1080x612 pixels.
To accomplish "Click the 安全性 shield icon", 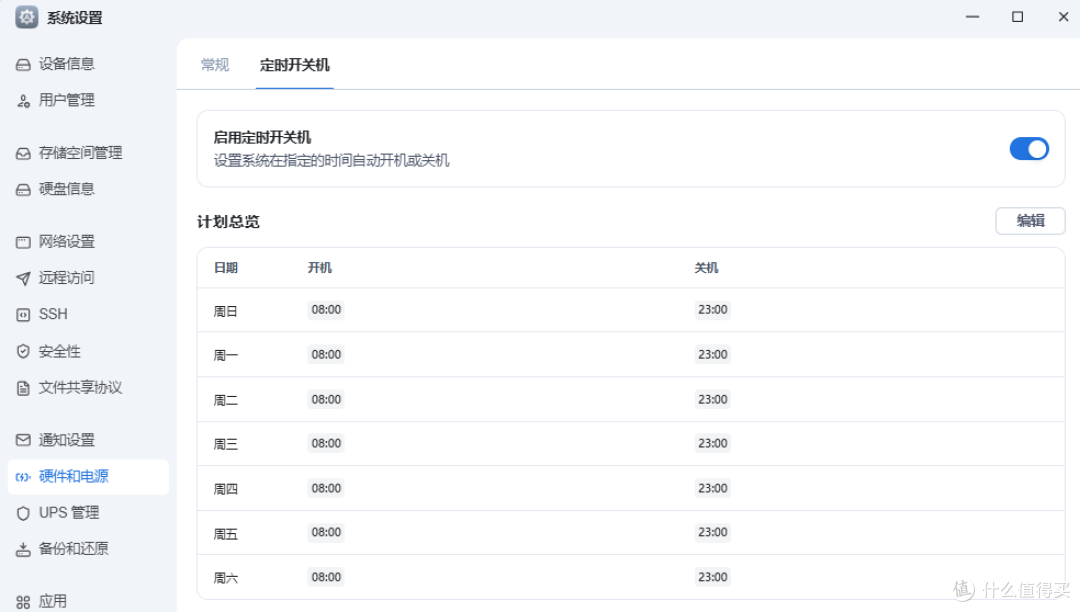I will coord(23,352).
